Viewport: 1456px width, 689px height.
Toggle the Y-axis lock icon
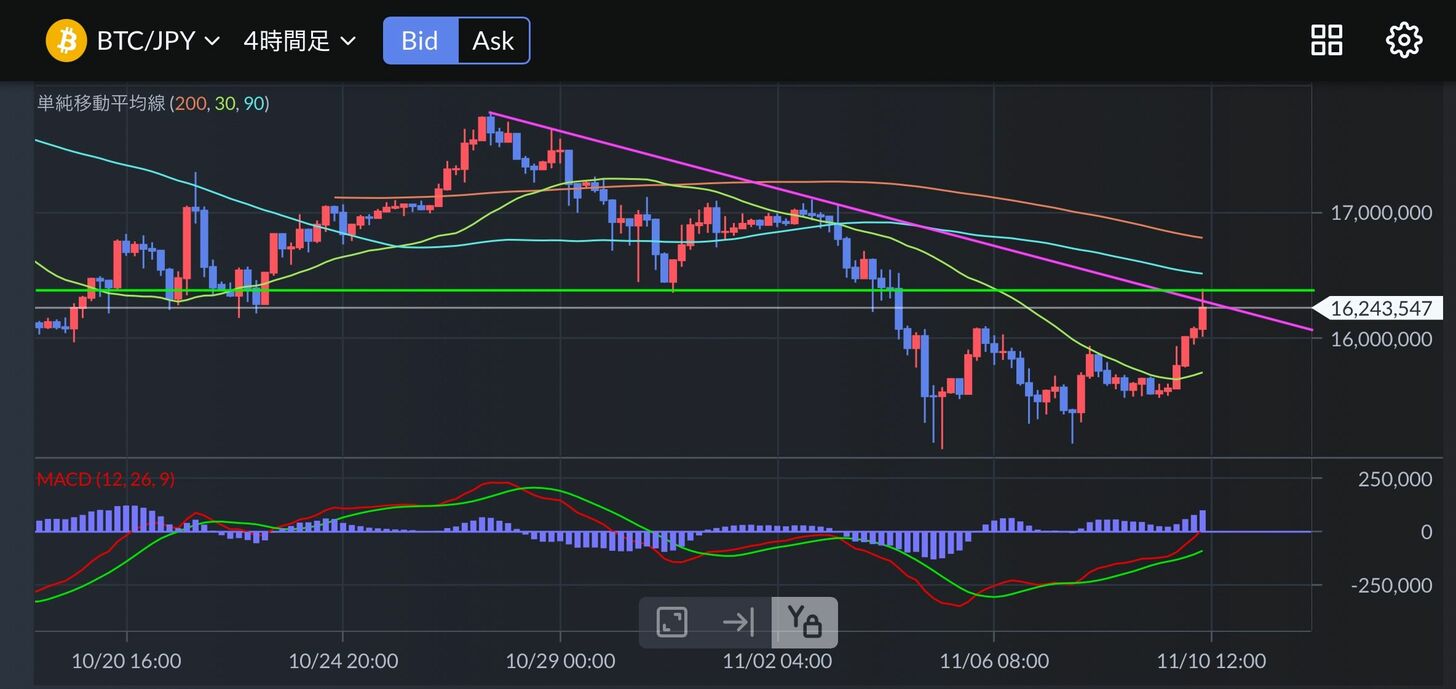coord(804,622)
